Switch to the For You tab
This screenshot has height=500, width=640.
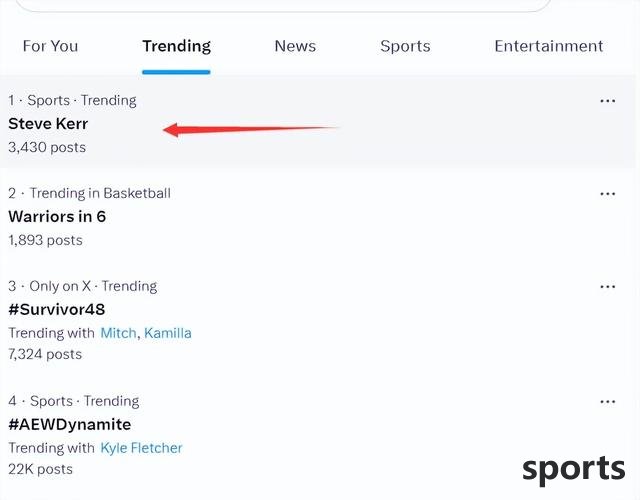pos(50,46)
